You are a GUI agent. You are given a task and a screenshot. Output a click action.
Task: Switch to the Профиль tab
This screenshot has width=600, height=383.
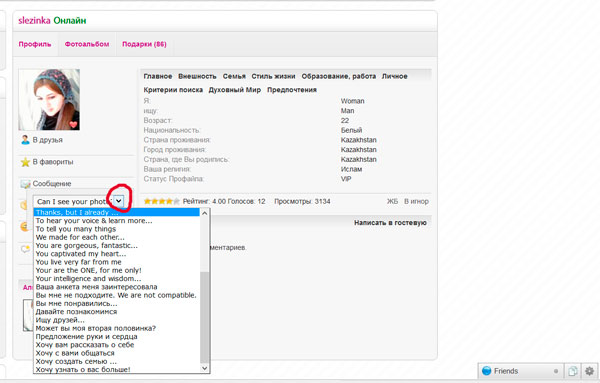tap(35, 44)
